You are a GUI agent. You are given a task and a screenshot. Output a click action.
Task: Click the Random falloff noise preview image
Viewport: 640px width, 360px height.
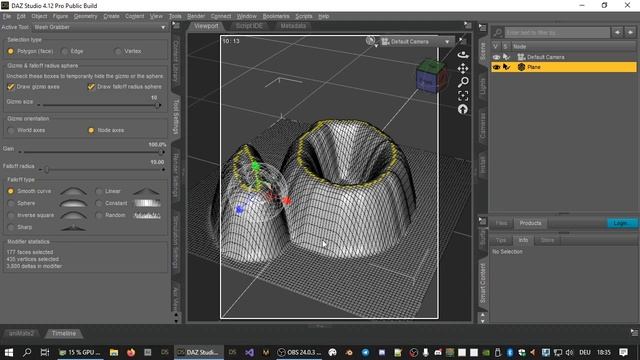point(147,215)
